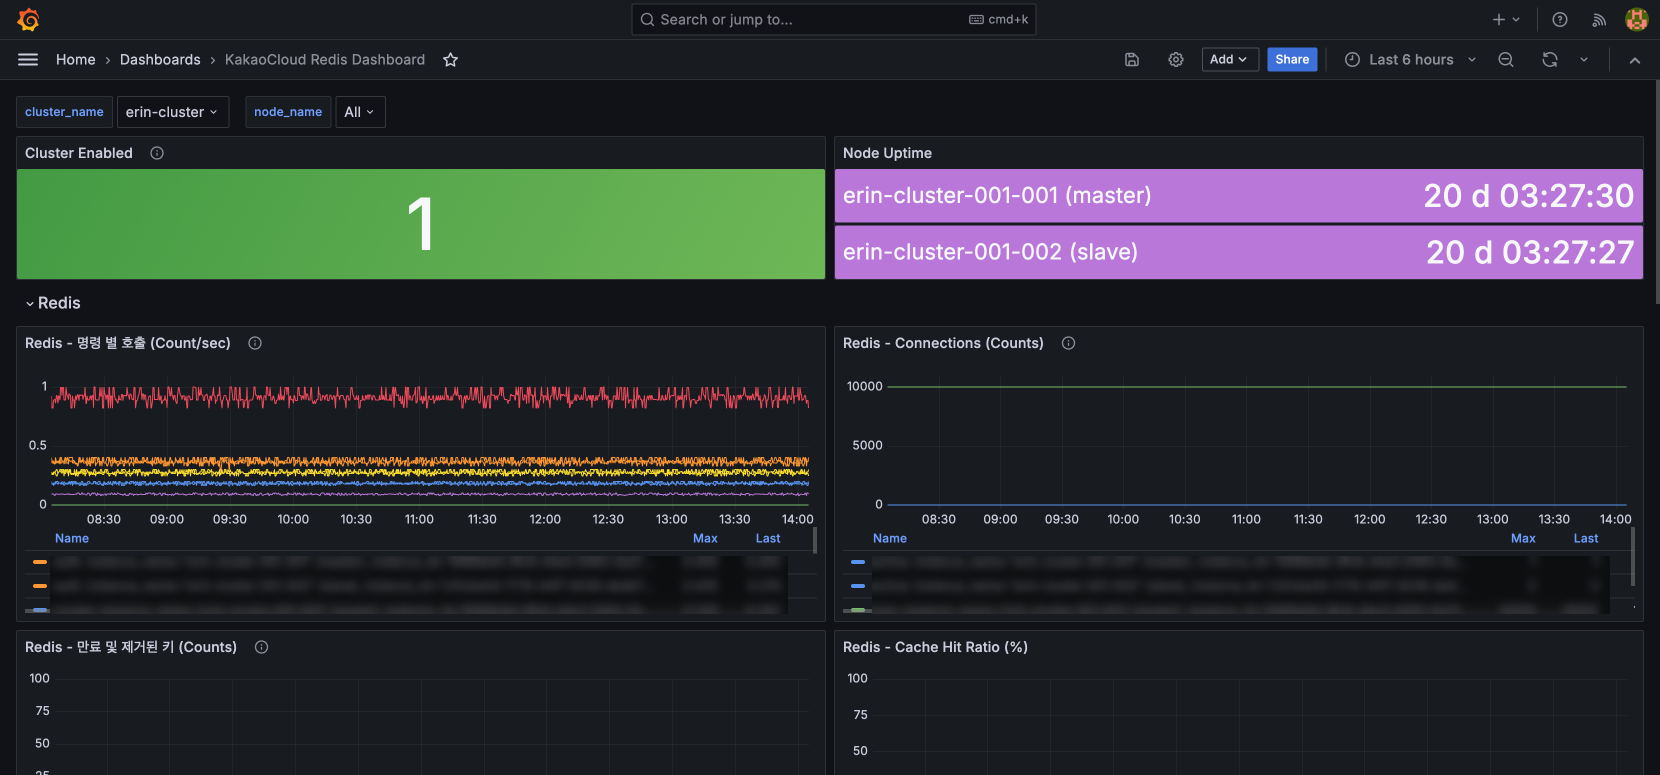Screen dimensions: 1660x775
Task: Open the user profile avatar
Action: pyautogui.click(x=1637, y=19)
